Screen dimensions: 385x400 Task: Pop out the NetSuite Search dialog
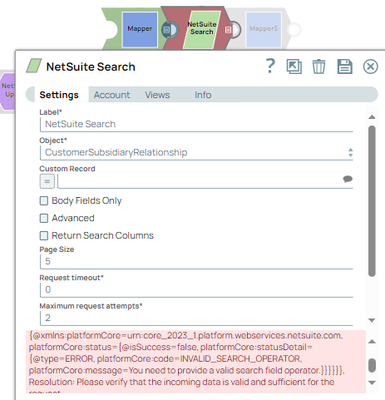pyautogui.click(x=294, y=66)
